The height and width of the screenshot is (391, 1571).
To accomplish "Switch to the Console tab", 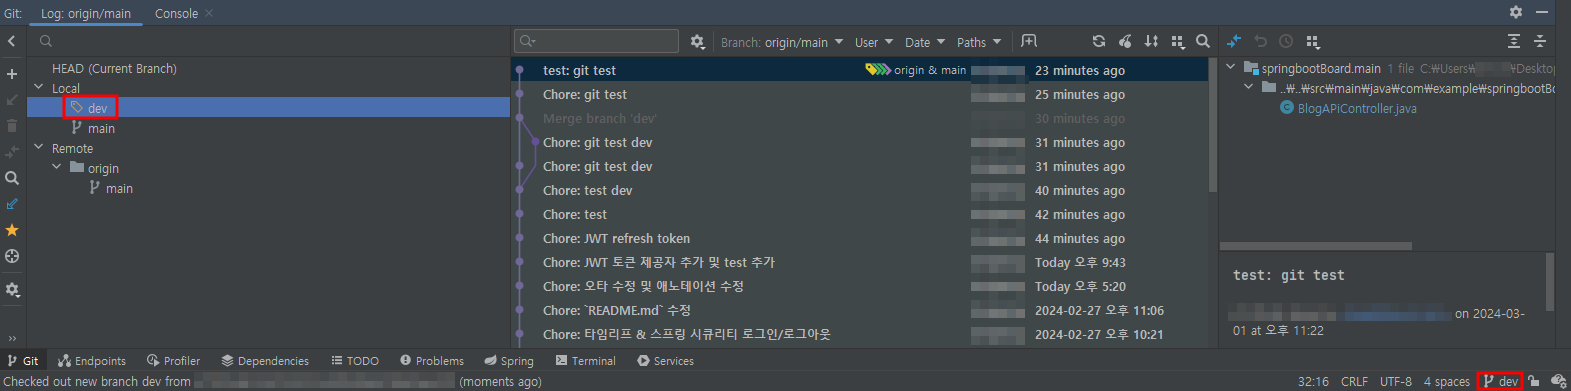I will click(x=176, y=14).
